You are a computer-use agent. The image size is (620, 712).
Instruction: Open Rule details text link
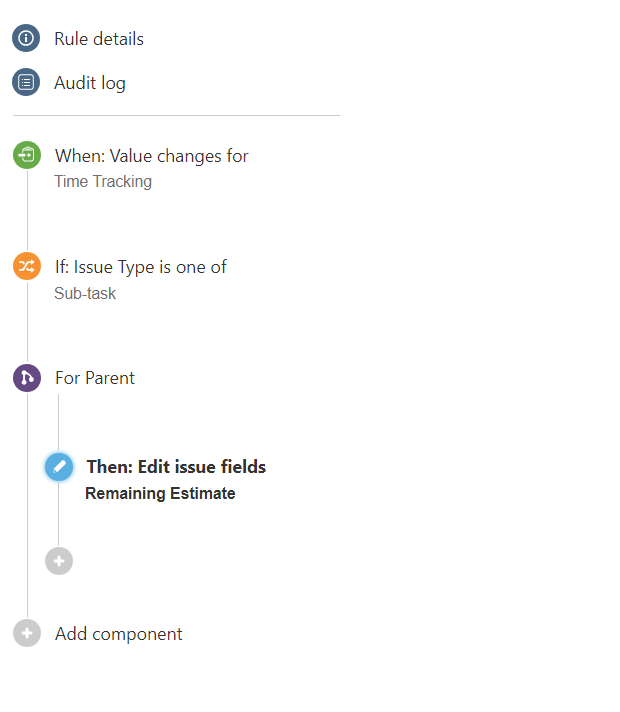[x=99, y=39]
